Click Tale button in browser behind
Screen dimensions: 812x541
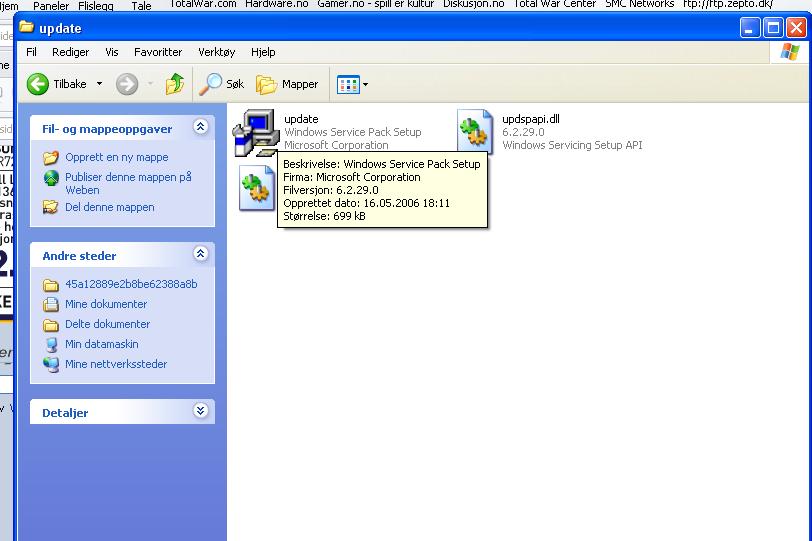point(141,6)
